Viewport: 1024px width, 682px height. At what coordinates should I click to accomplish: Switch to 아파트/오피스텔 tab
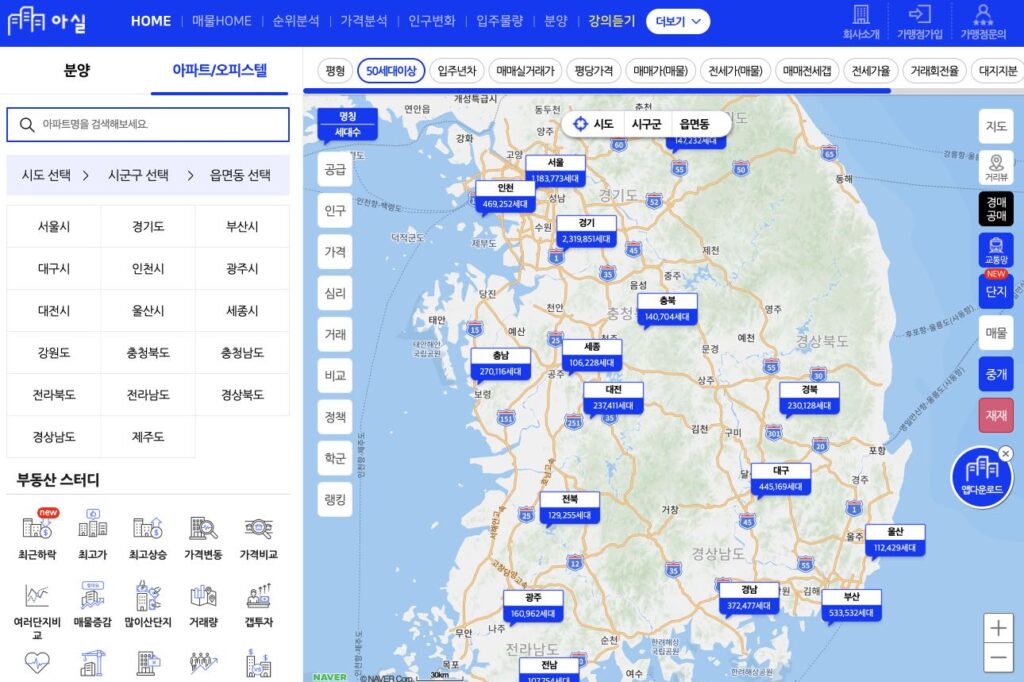[219, 71]
